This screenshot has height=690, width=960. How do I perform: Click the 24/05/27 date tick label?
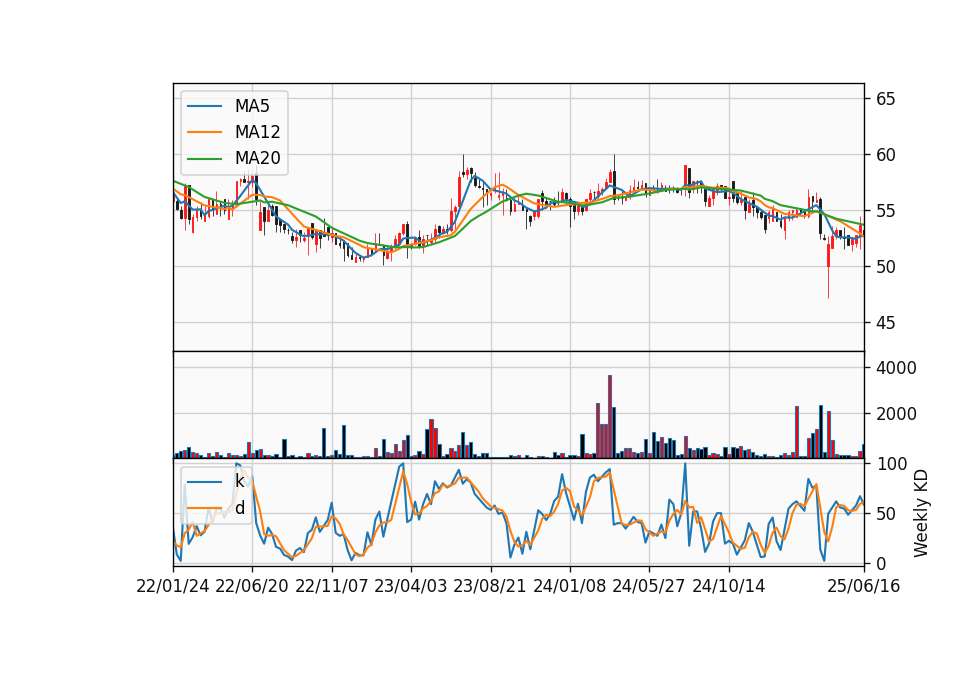click(x=649, y=587)
